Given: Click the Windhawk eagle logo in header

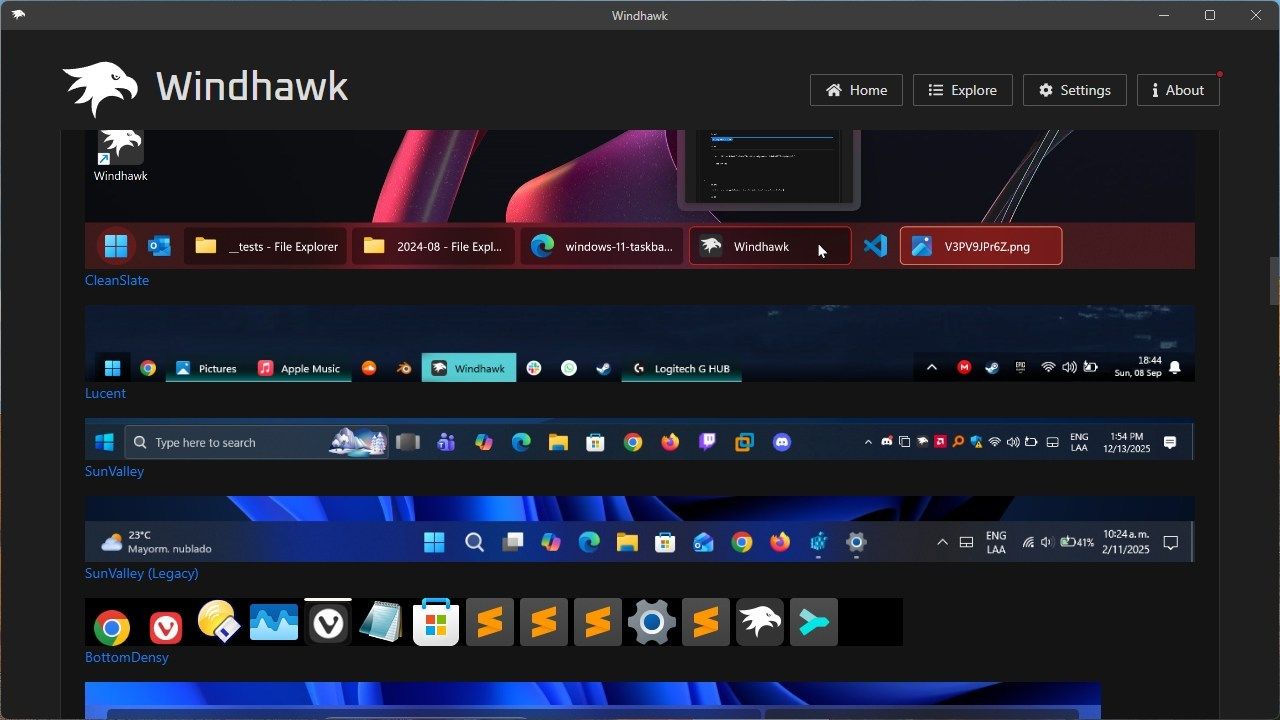Looking at the screenshot, I should [x=100, y=88].
